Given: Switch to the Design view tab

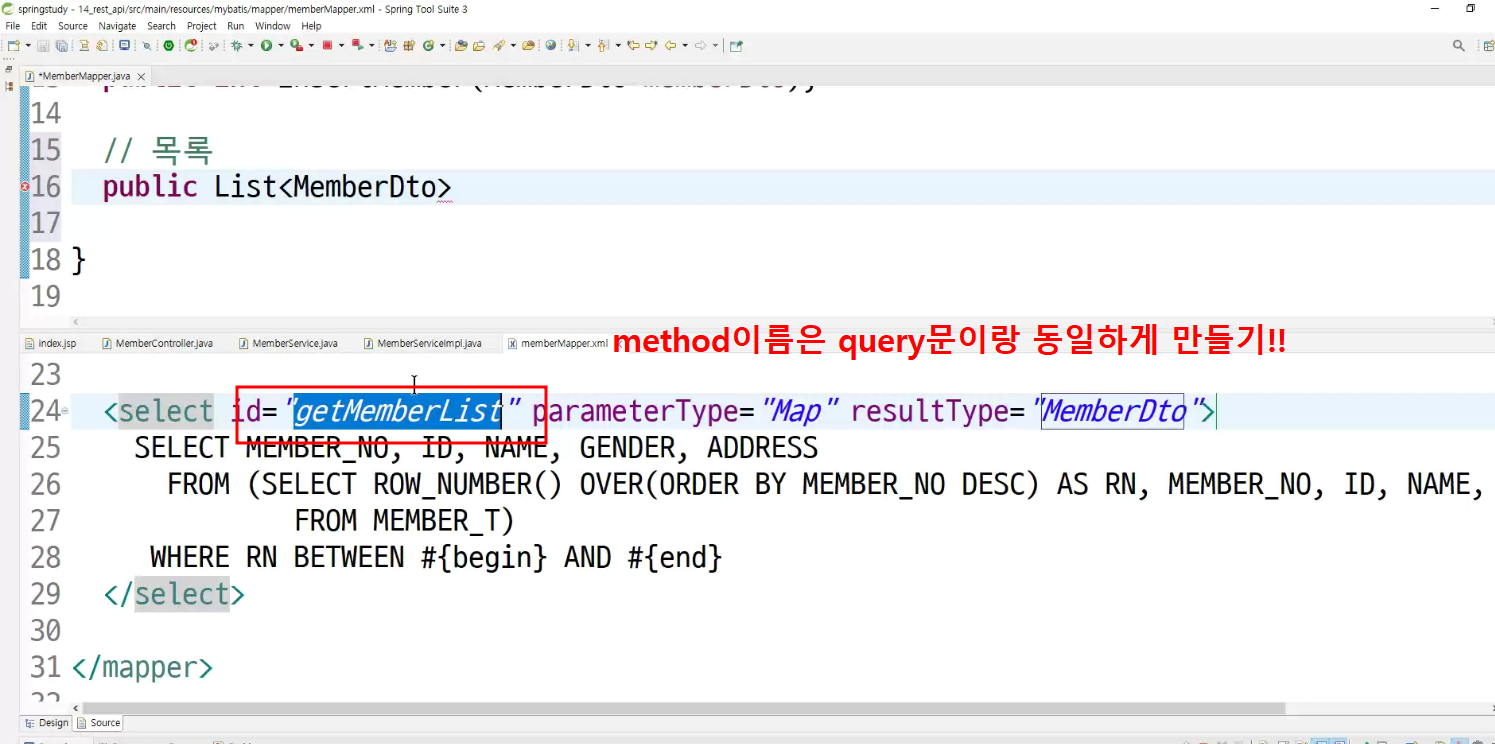Looking at the screenshot, I should [47, 723].
